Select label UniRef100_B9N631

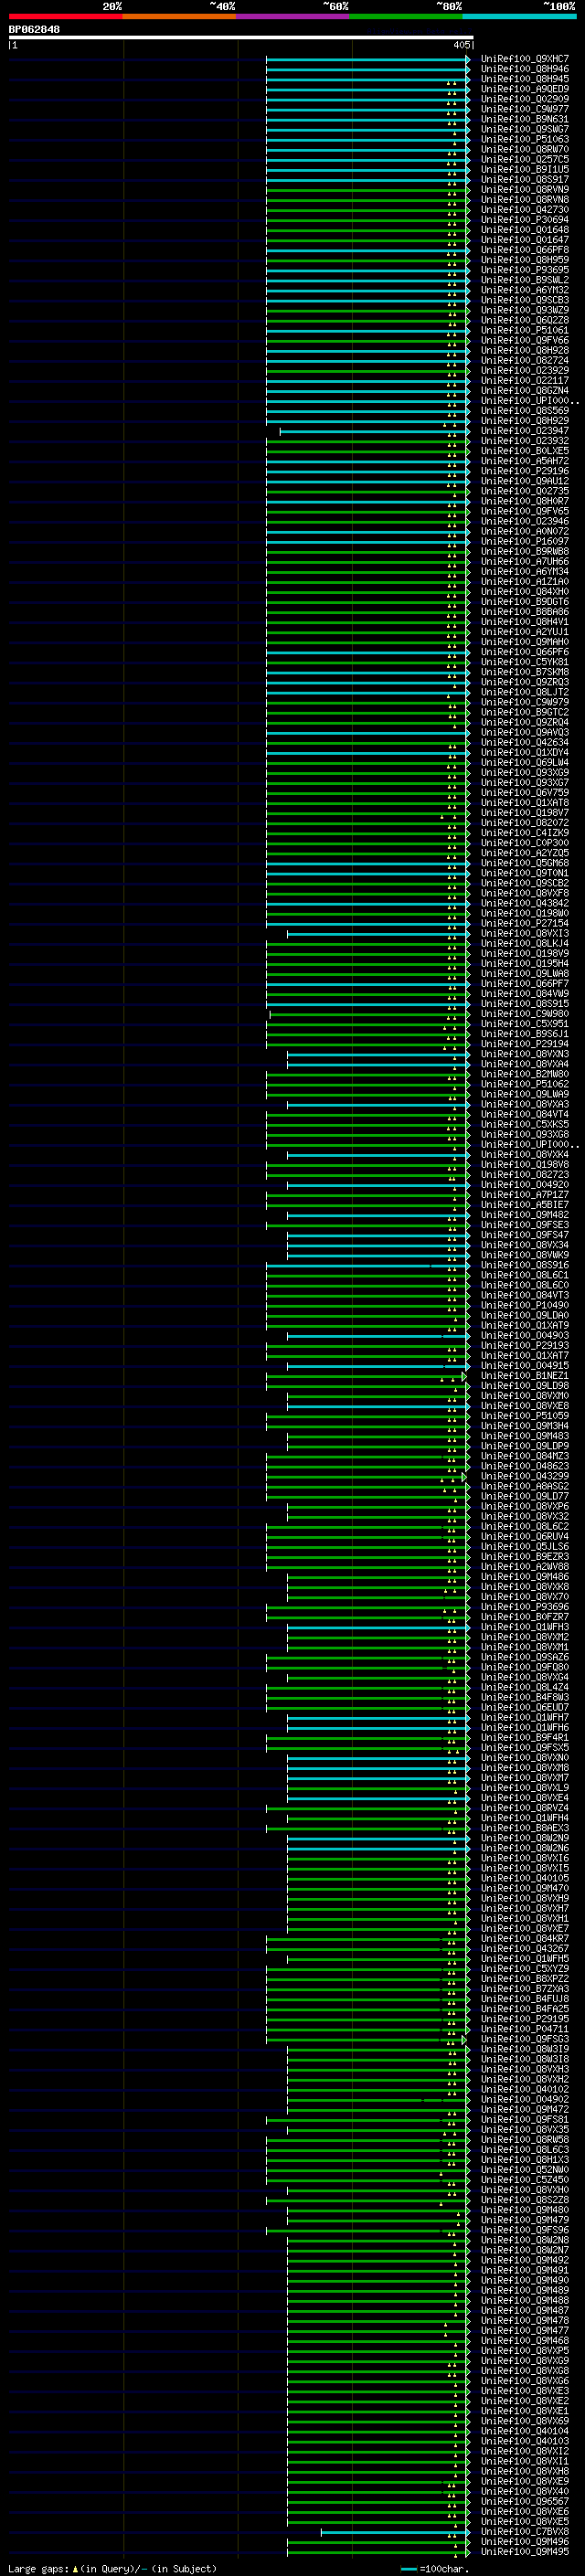pos(524,119)
